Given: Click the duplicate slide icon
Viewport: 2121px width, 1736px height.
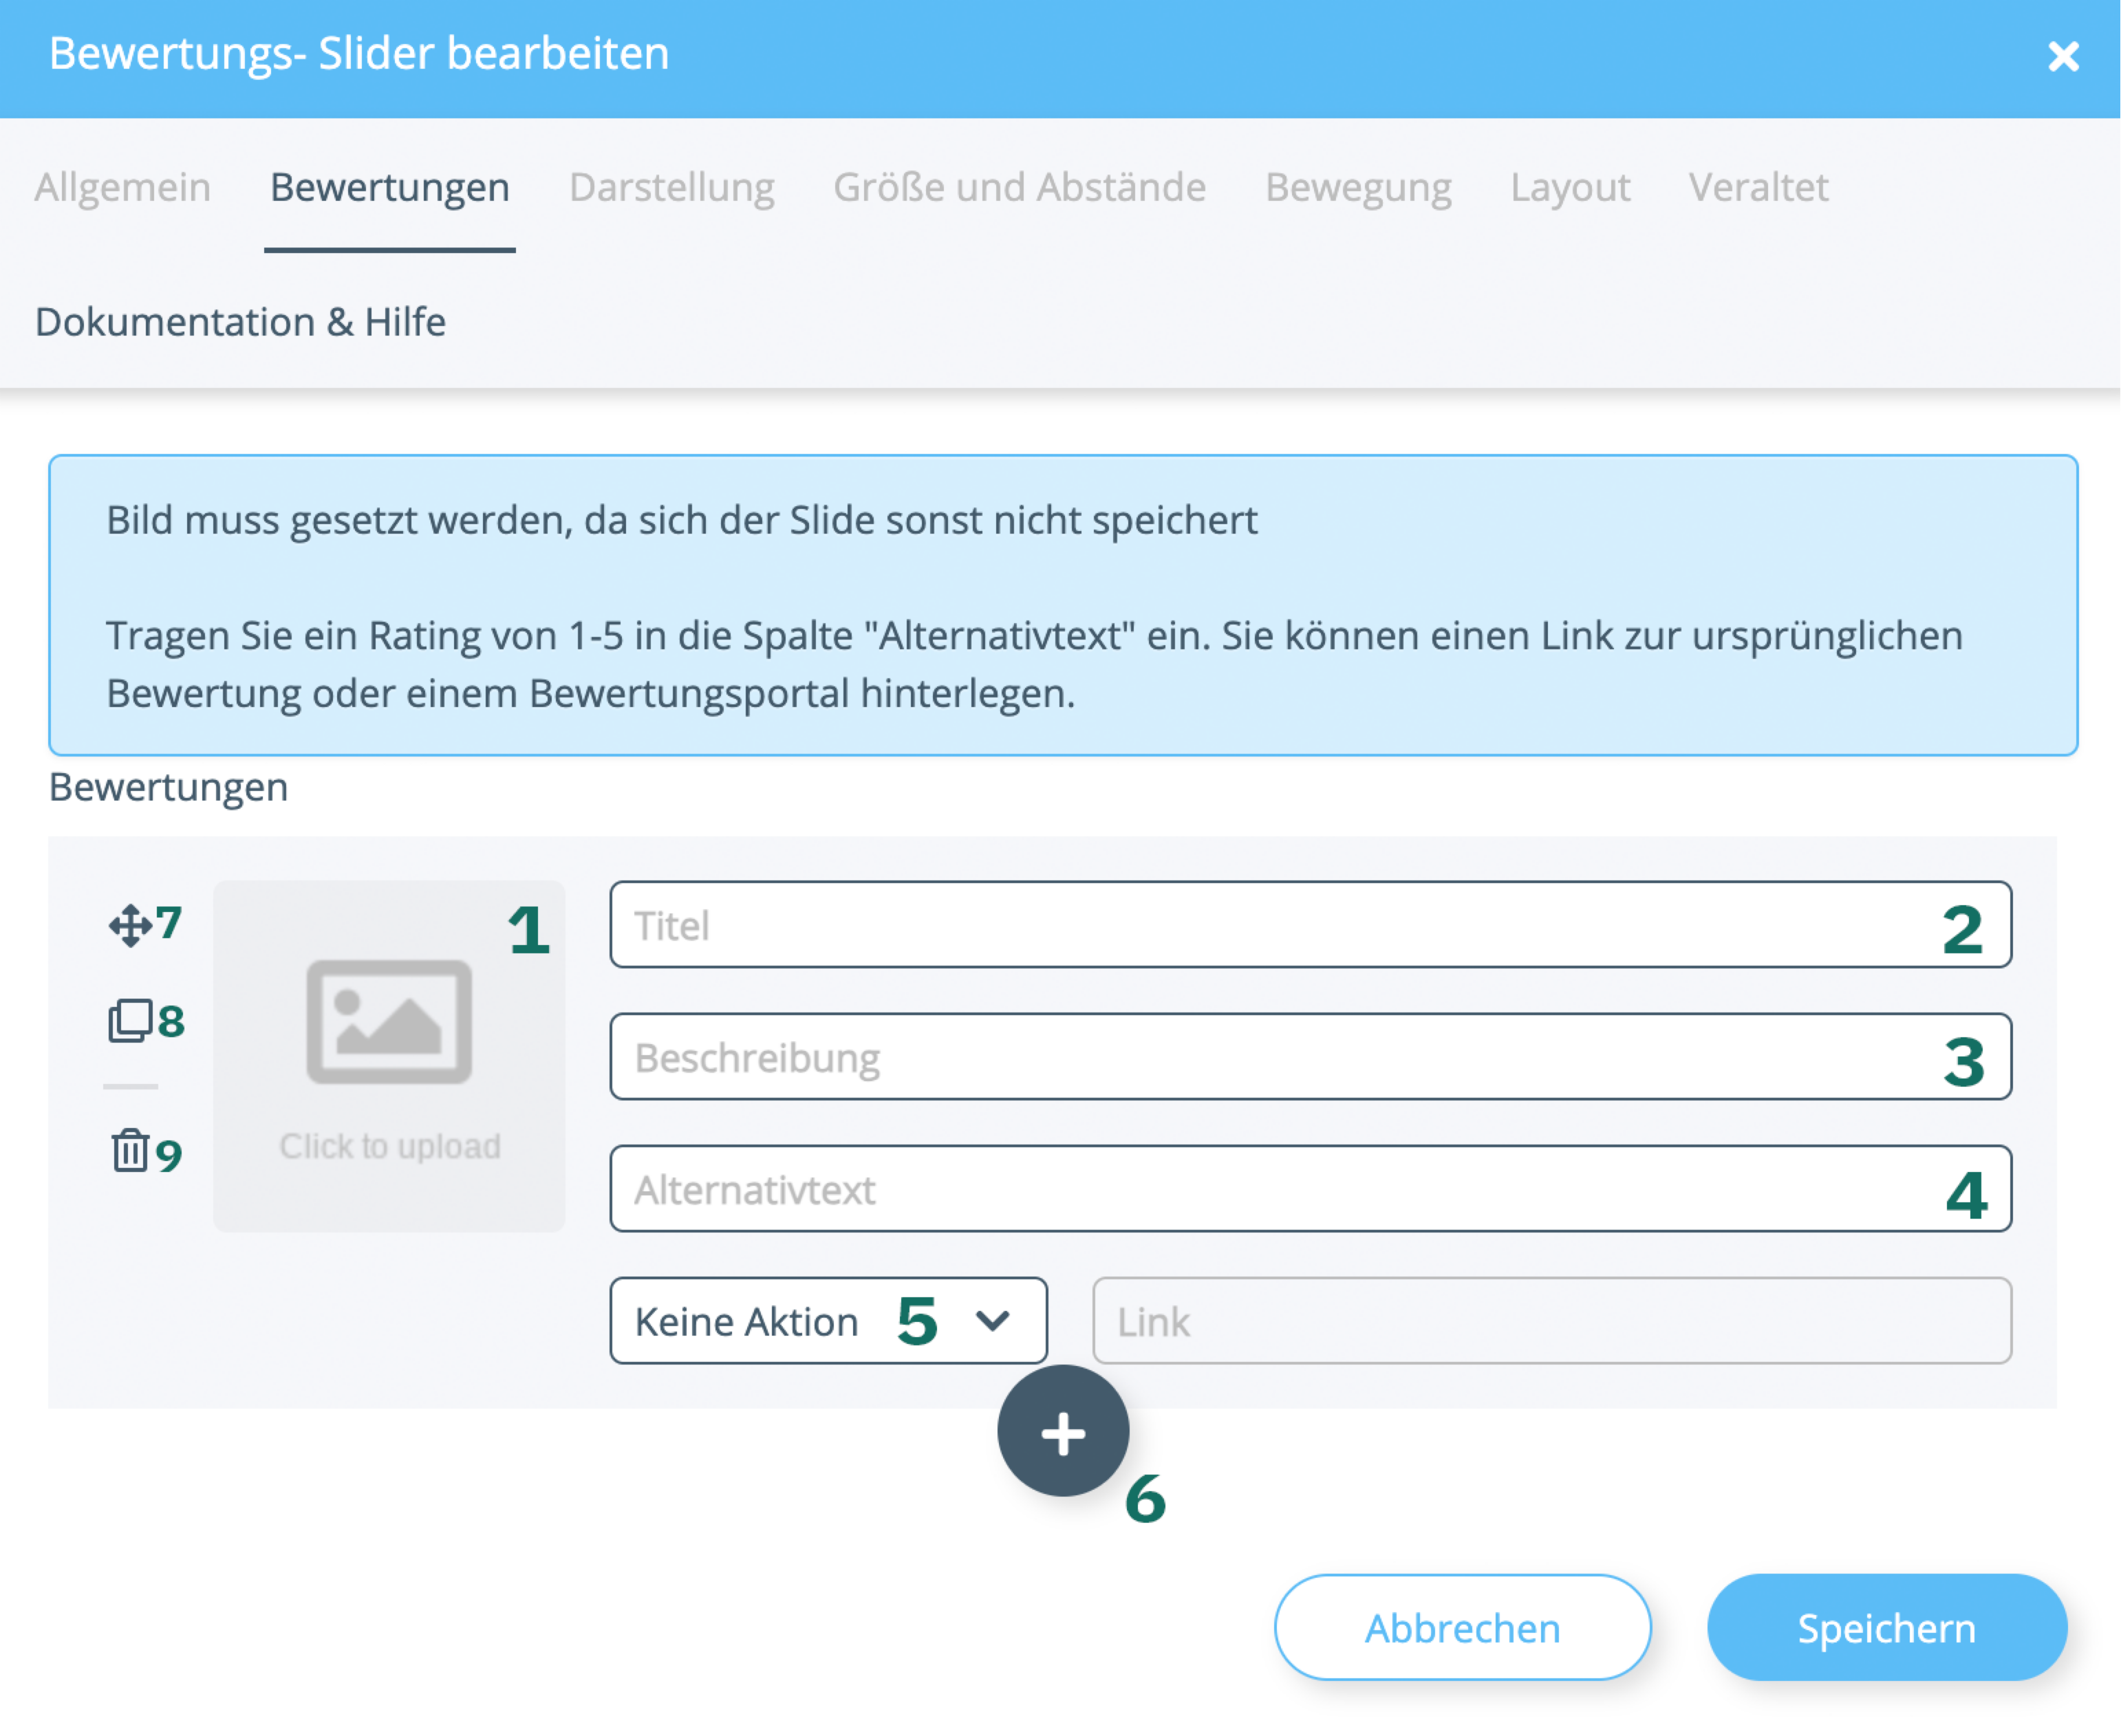Looking at the screenshot, I should click(130, 1021).
